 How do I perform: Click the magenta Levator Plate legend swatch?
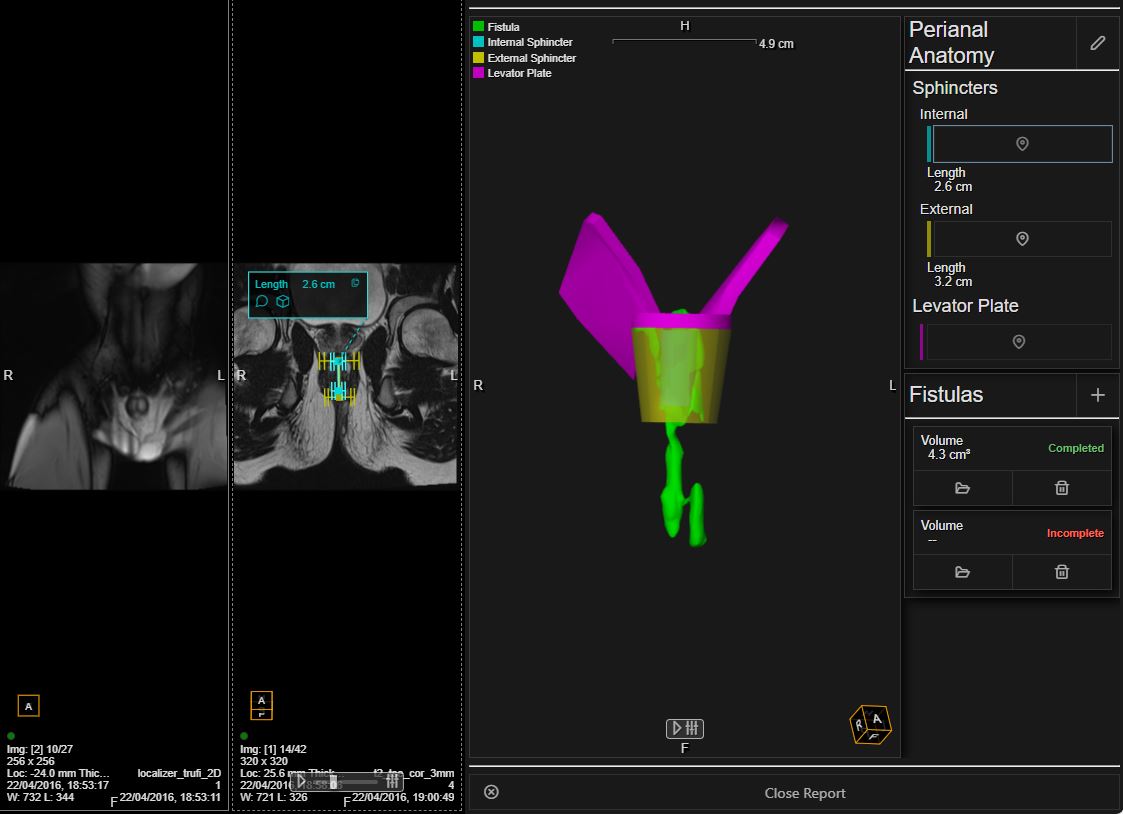[479, 73]
